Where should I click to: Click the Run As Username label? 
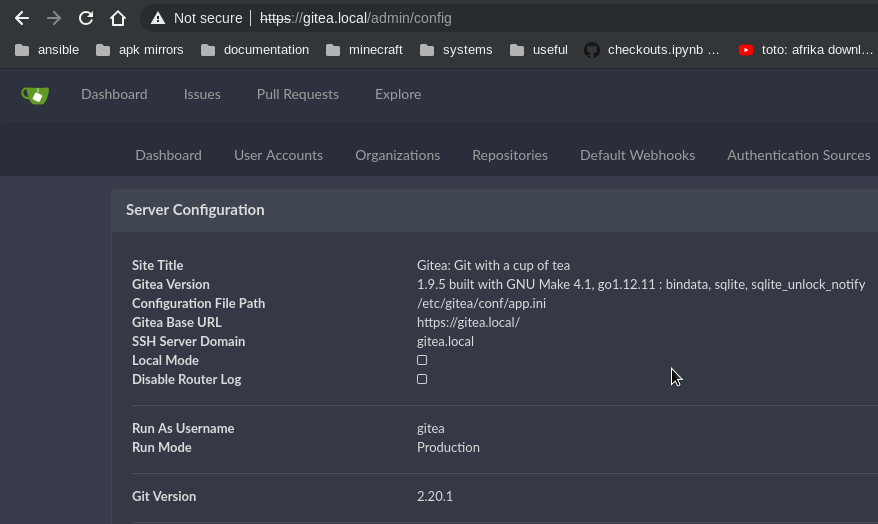(183, 428)
